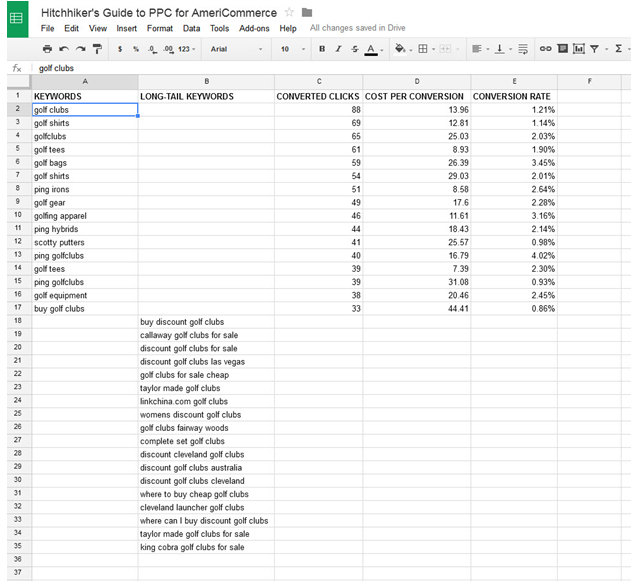Select cell 'linkchina.com golf clubs'
The height and width of the screenshot is (587, 637).
tap(206, 402)
